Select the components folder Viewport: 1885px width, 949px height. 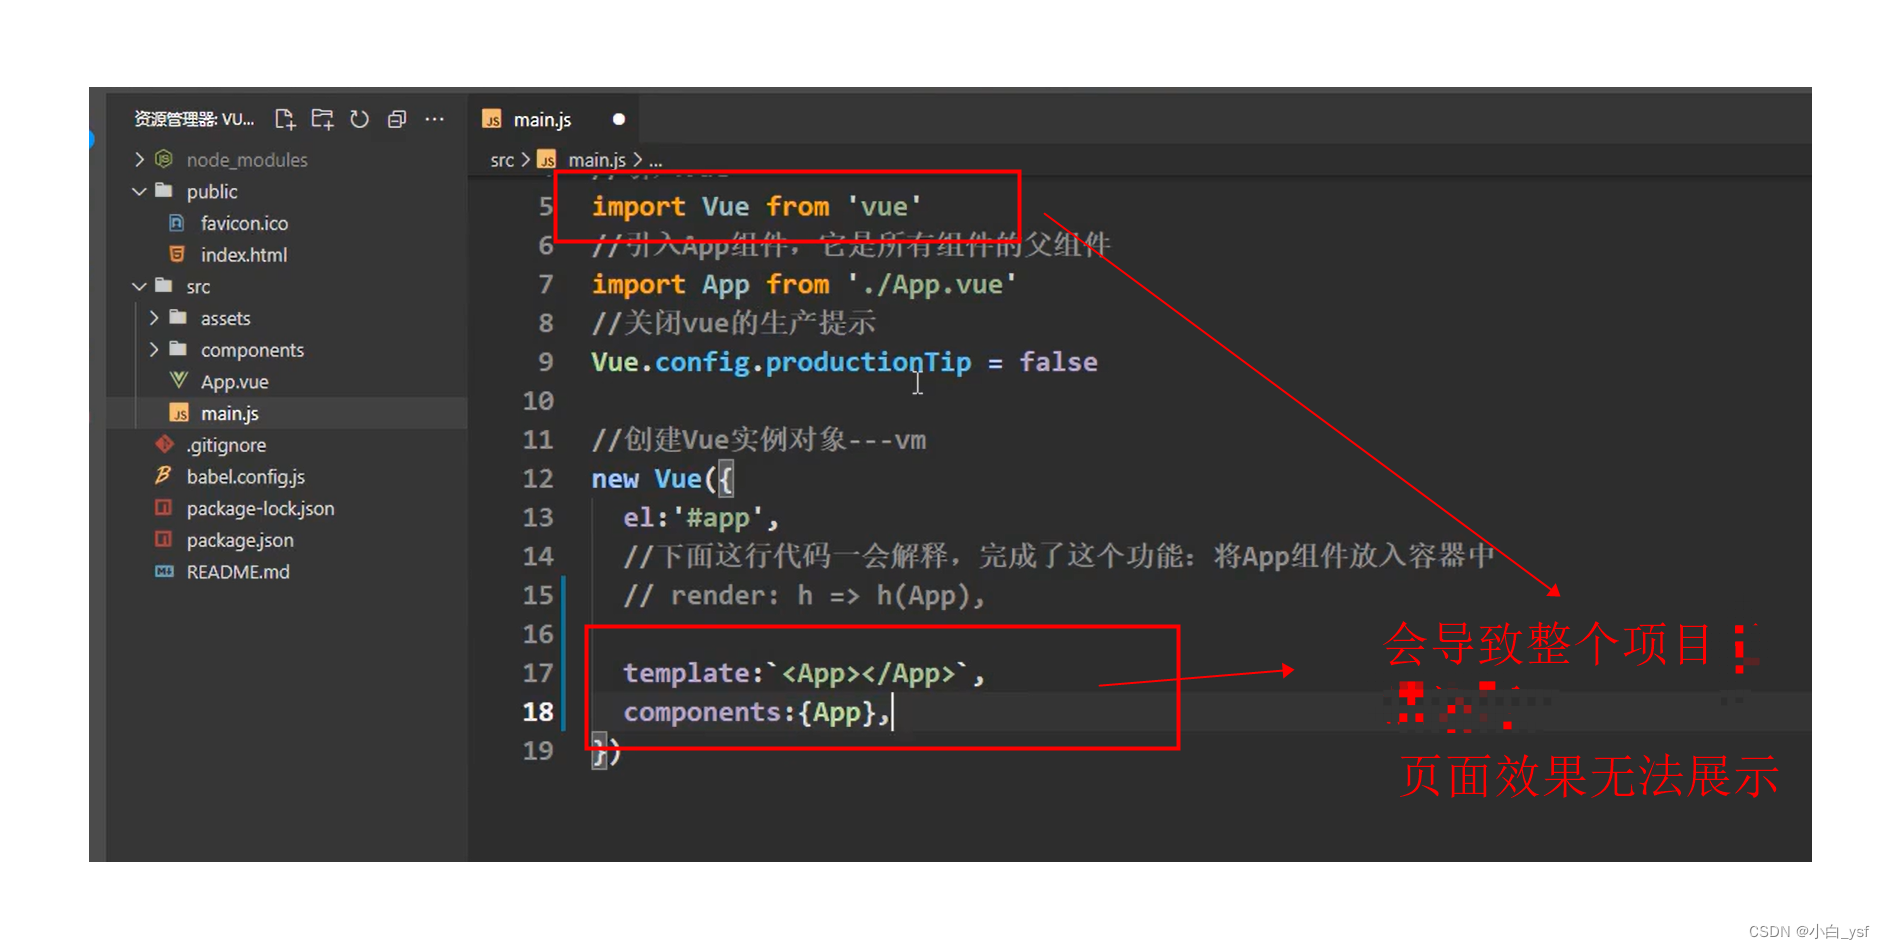(287, 350)
